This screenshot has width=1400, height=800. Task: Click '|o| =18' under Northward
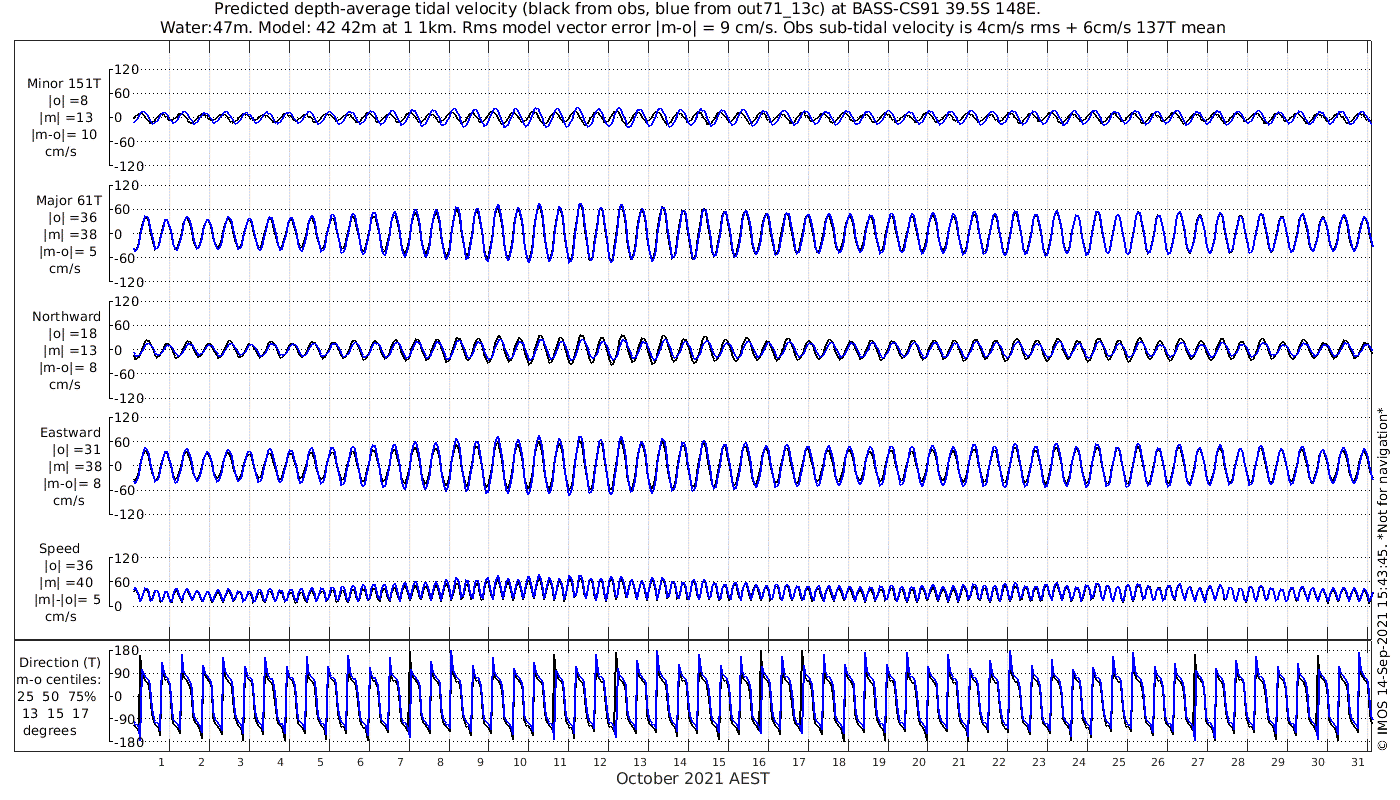coord(72,334)
